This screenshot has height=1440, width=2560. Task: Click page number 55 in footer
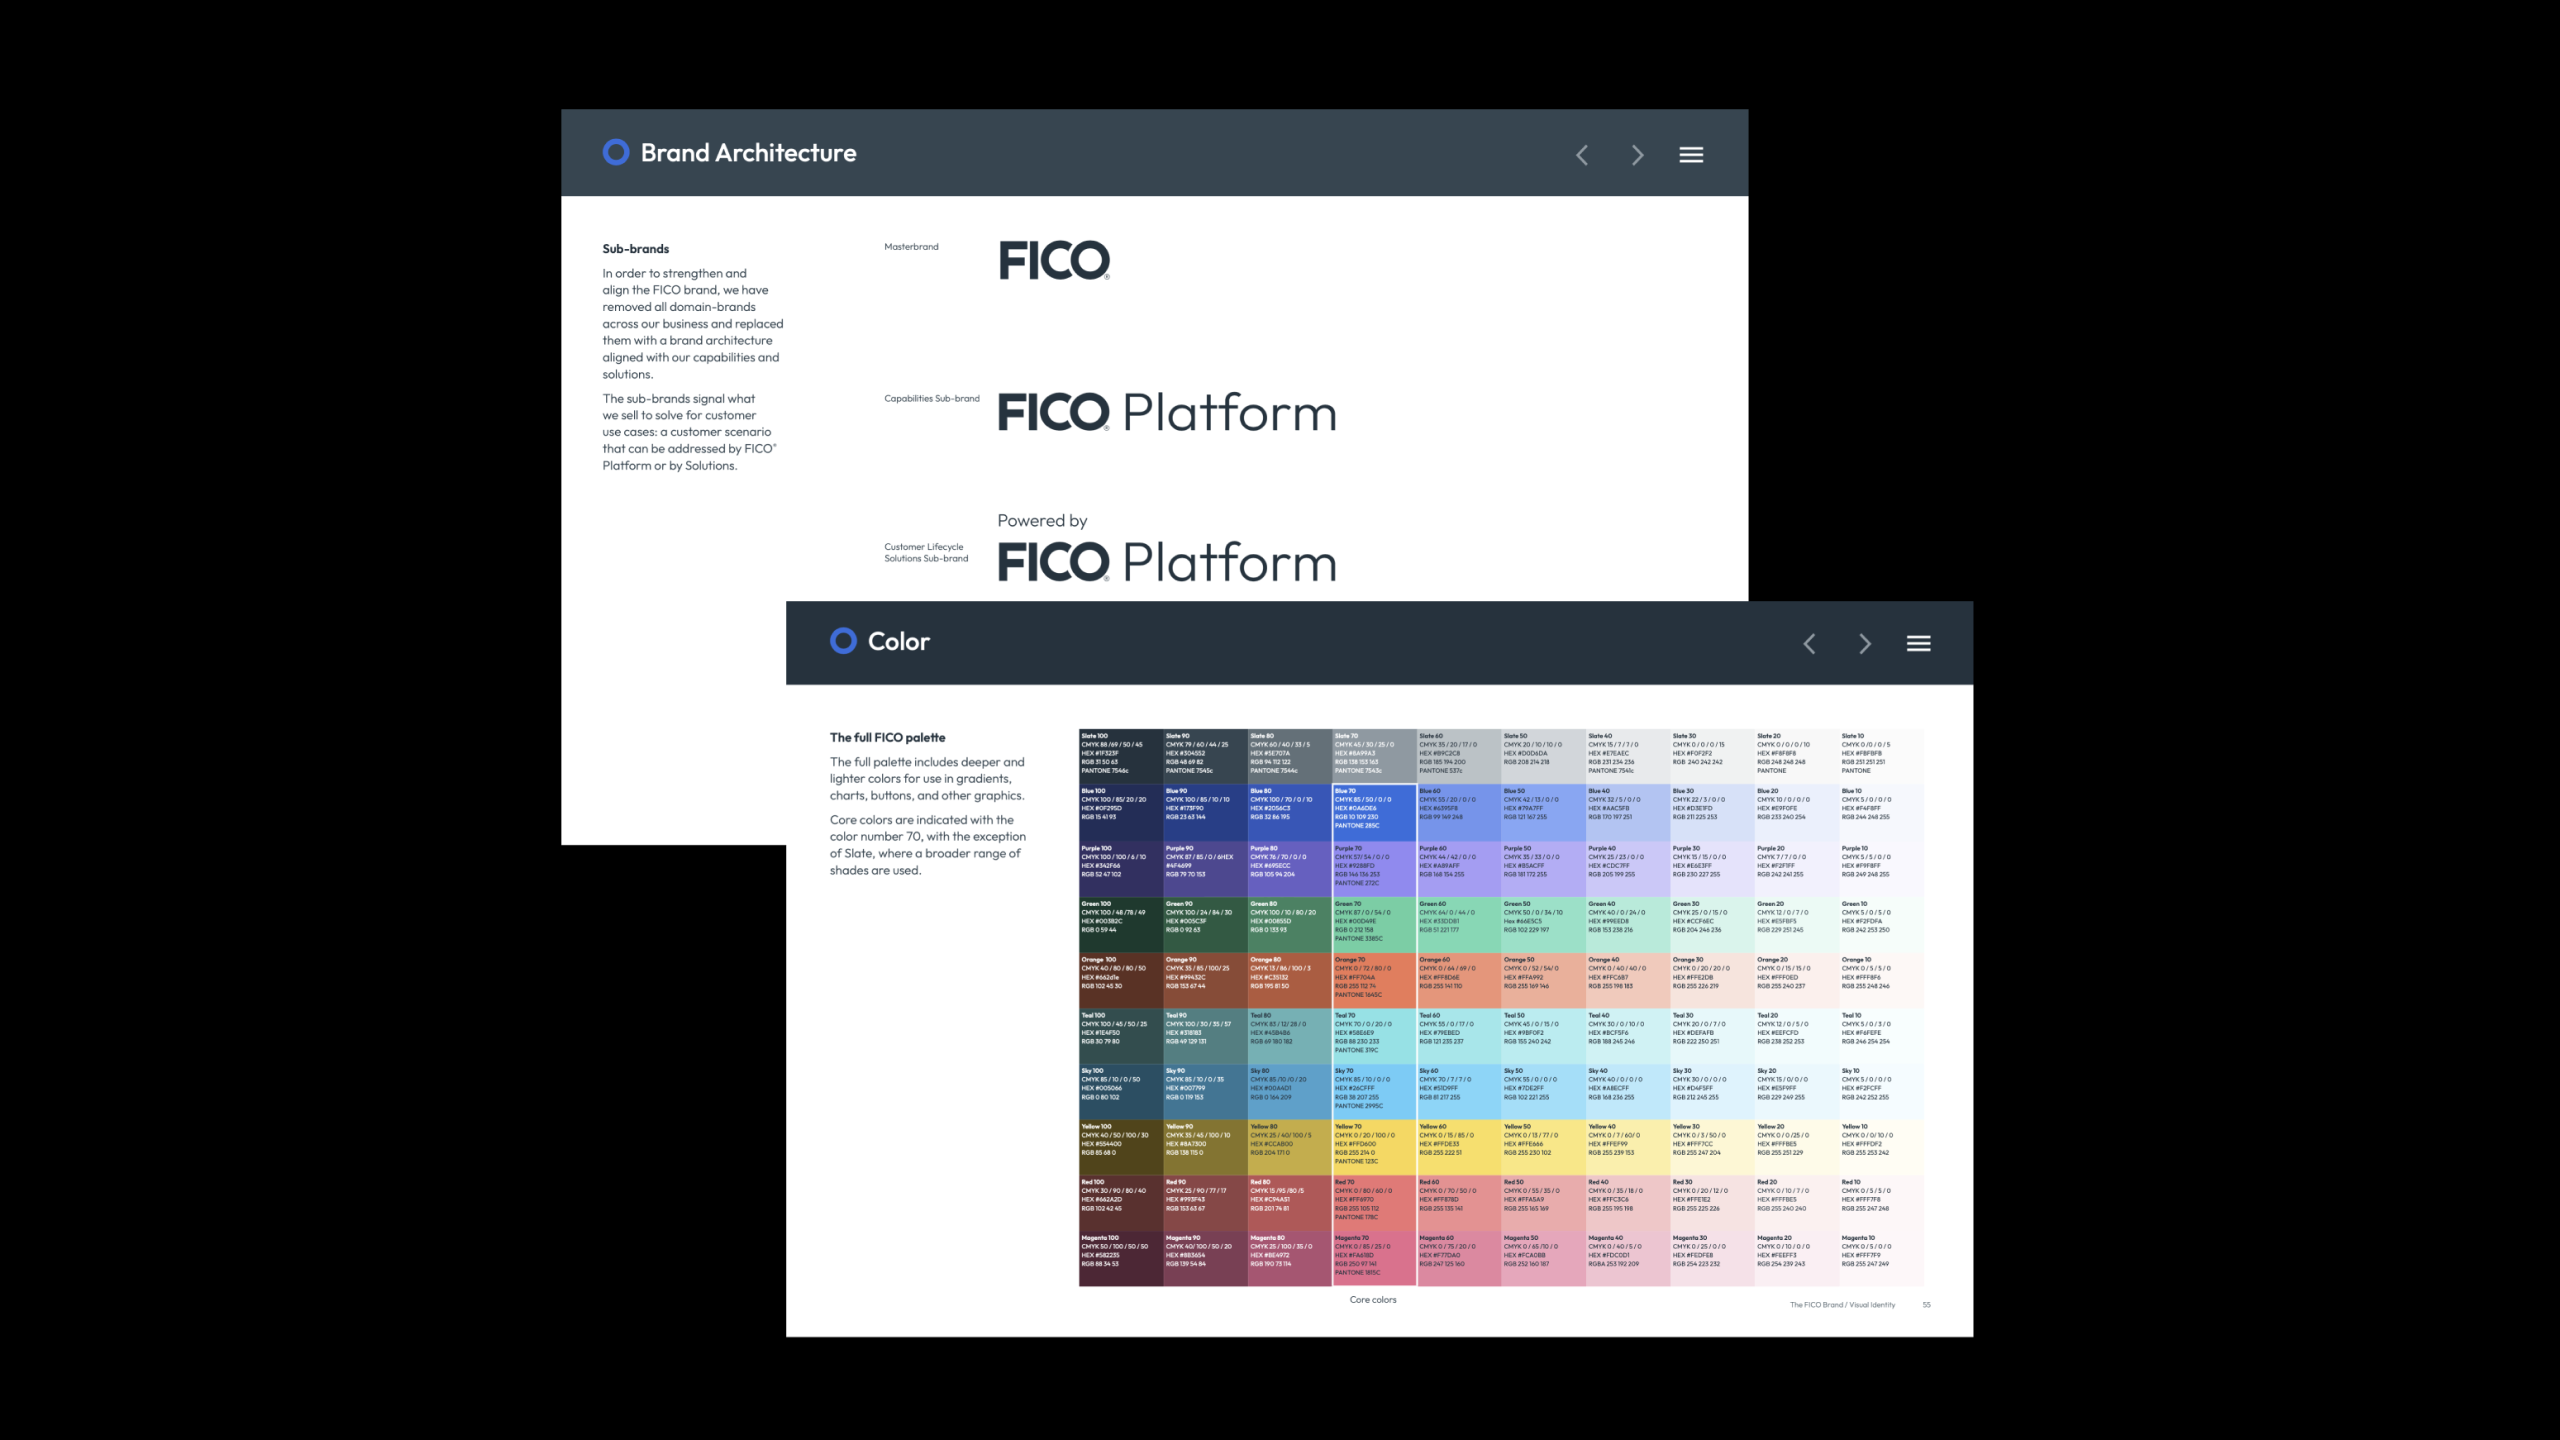[1926, 1305]
